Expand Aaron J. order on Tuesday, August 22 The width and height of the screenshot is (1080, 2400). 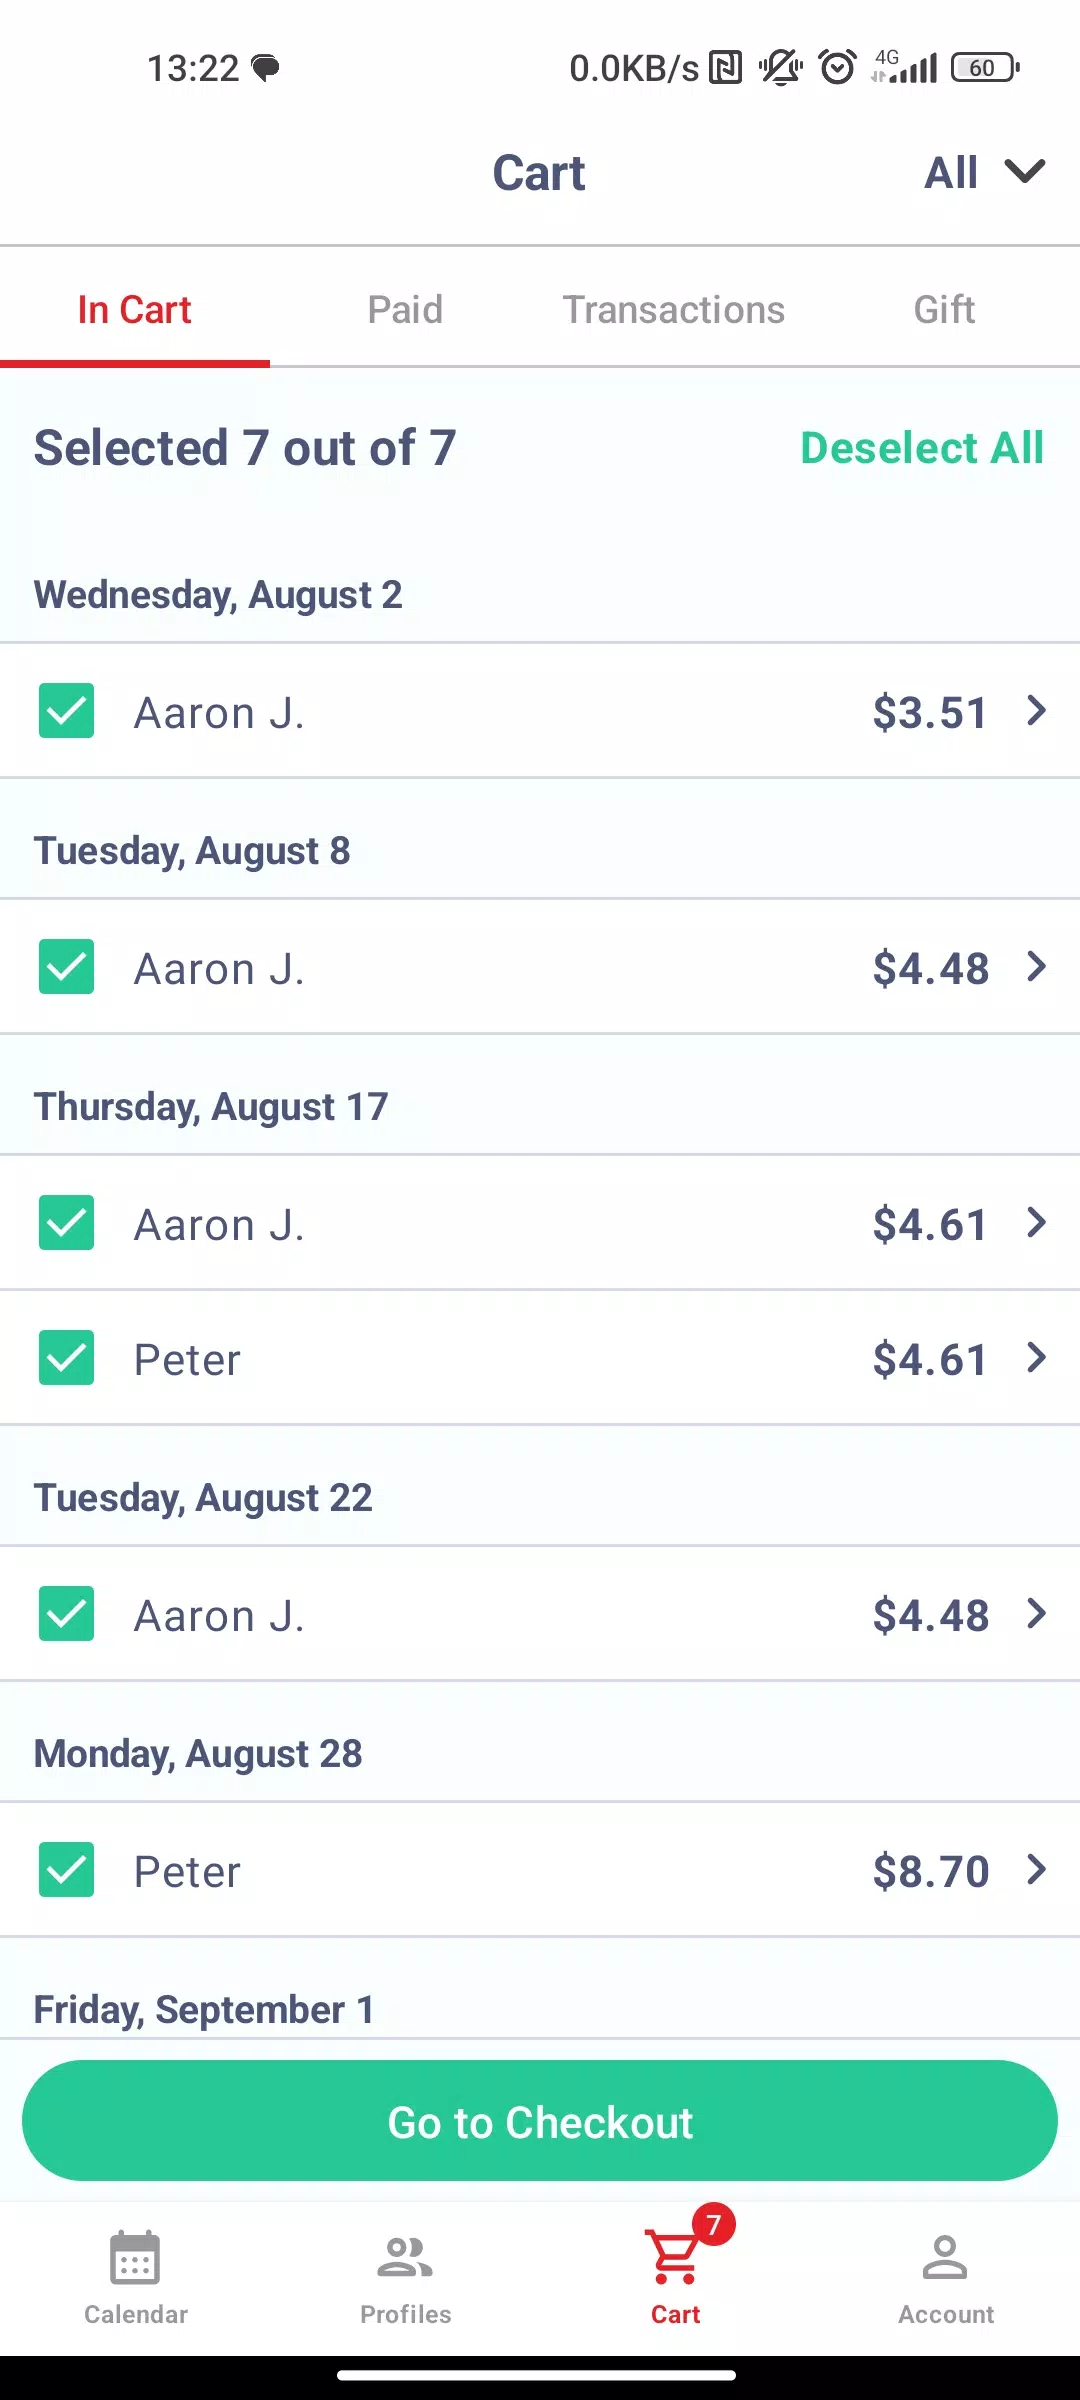(x=1037, y=1614)
